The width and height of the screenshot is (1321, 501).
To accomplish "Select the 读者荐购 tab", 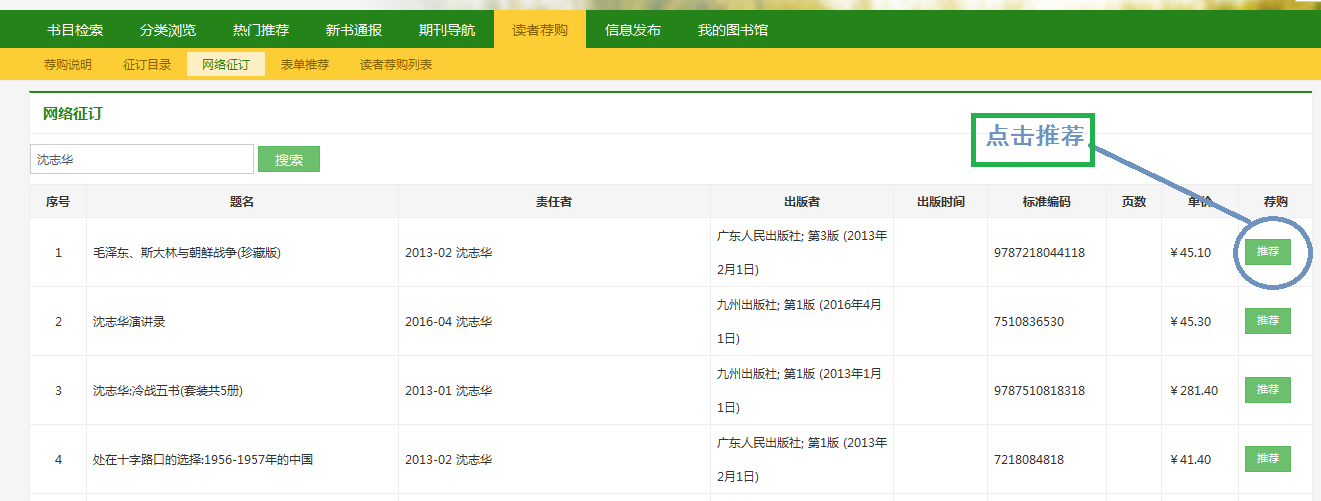I will 540,30.
